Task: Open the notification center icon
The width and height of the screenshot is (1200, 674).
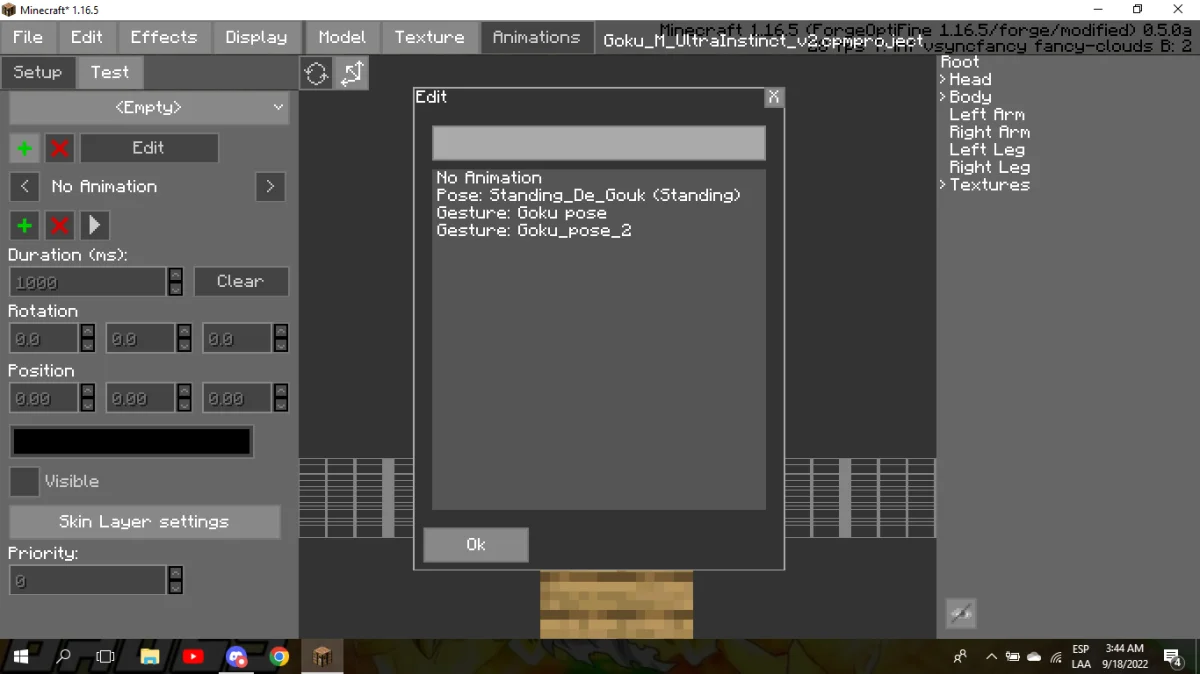Action: (1173, 657)
